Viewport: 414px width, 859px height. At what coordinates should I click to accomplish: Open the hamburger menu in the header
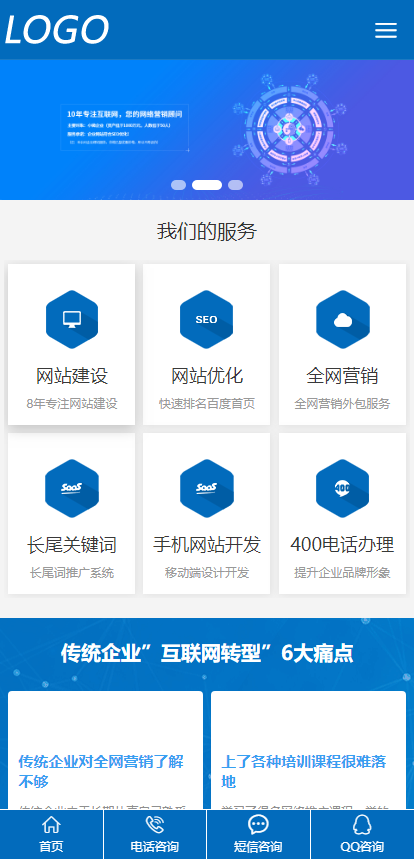(386, 30)
